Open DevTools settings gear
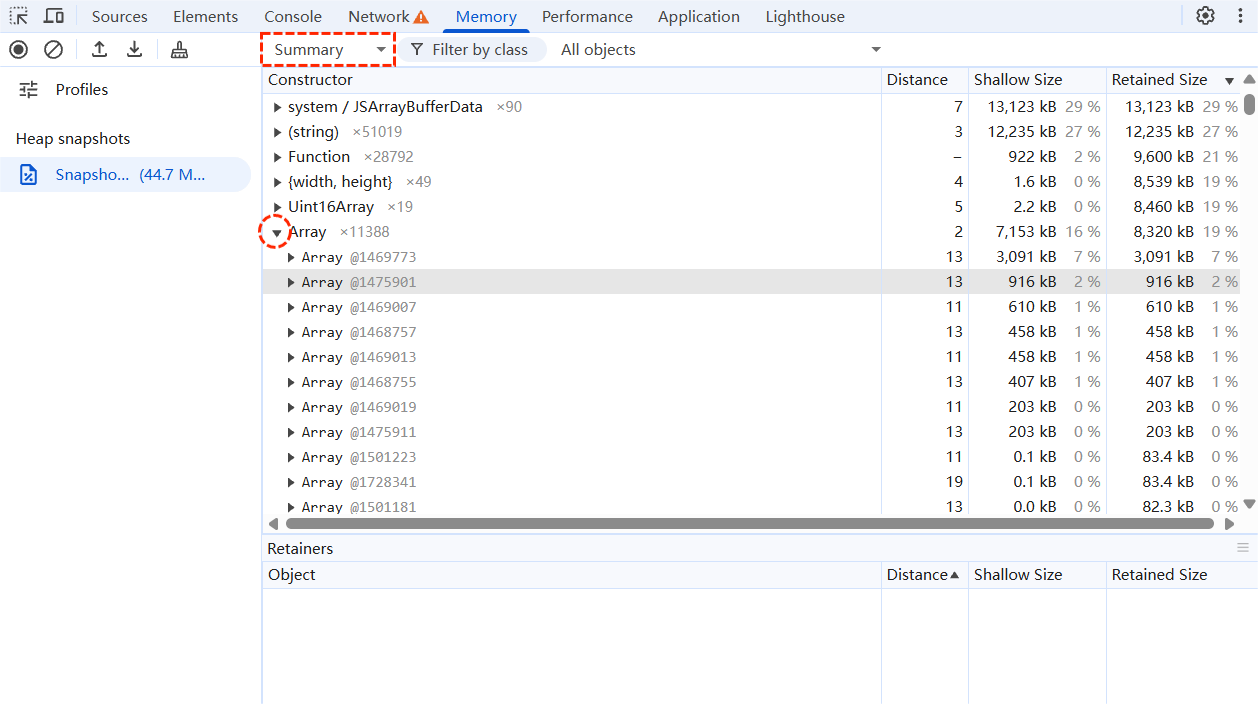This screenshot has height=704, width=1258. click(1205, 16)
